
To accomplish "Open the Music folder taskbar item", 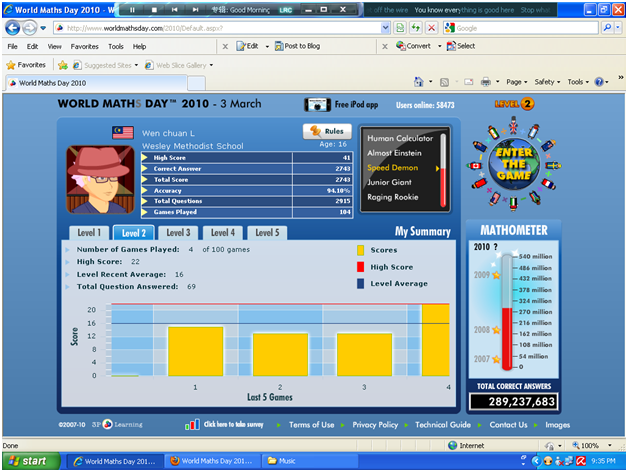I will pyautogui.click(x=309, y=461).
